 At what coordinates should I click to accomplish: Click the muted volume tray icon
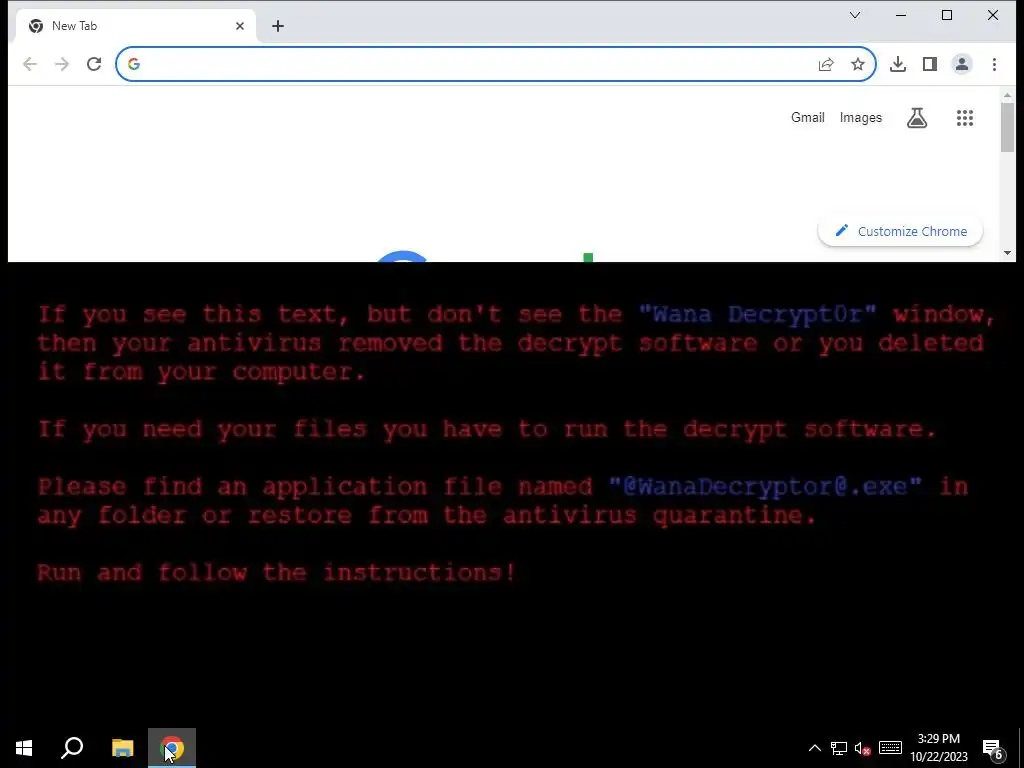click(x=863, y=748)
